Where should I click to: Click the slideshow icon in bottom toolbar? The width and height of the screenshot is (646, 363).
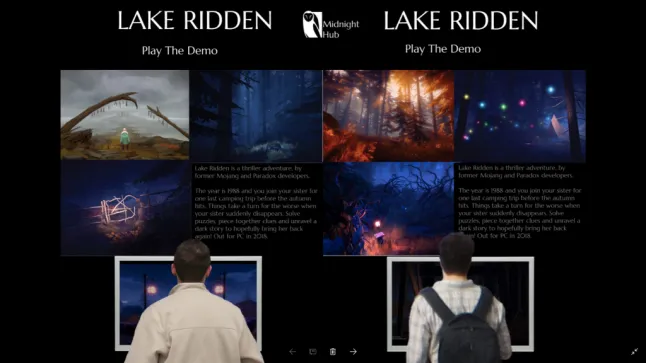(313, 351)
